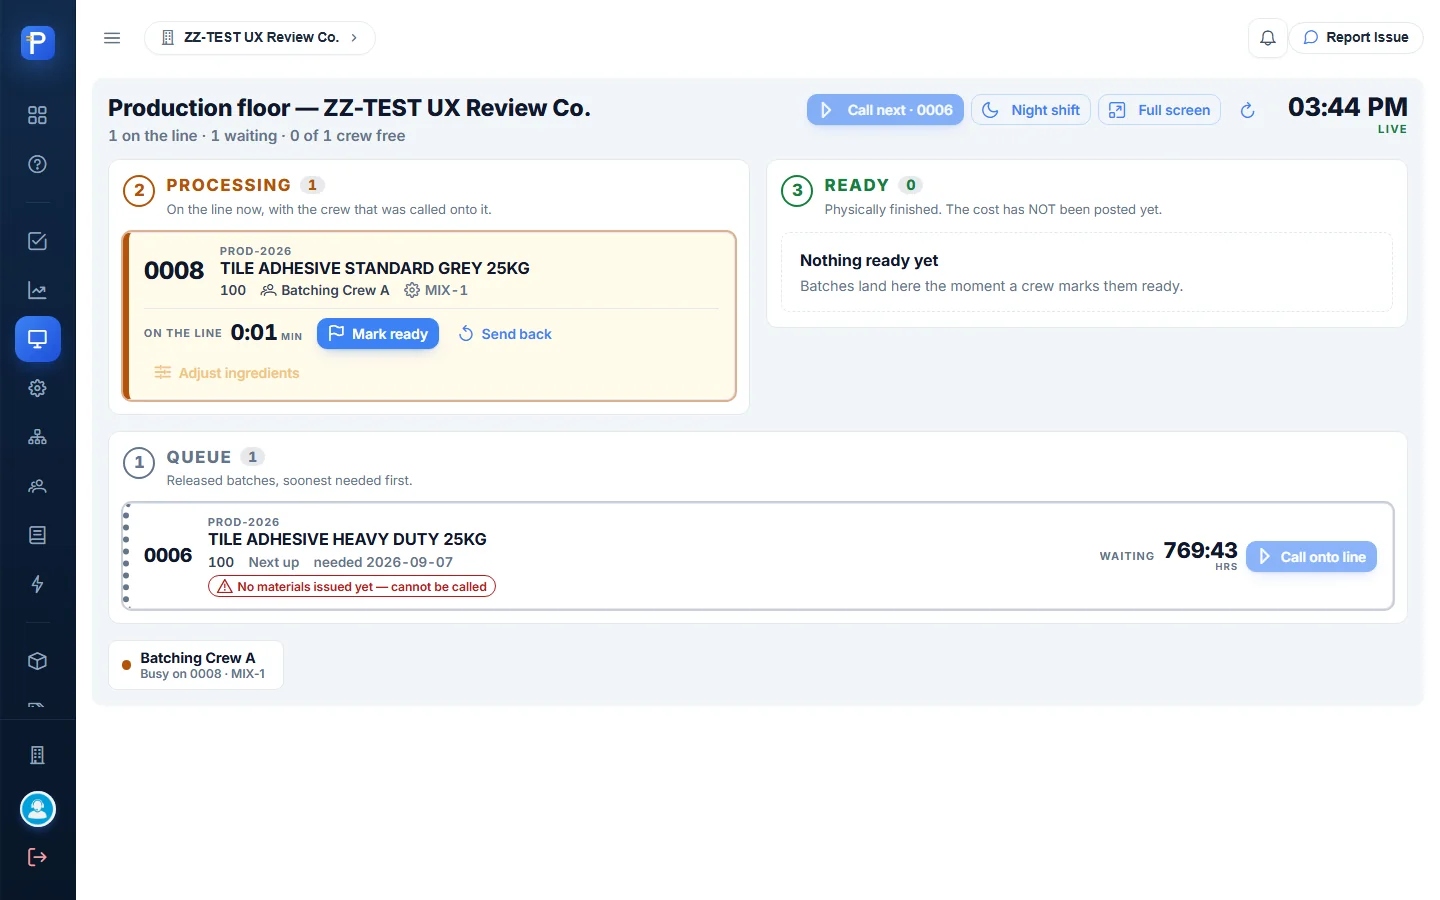Click the Report Issue button

[x=1356, y=38]
